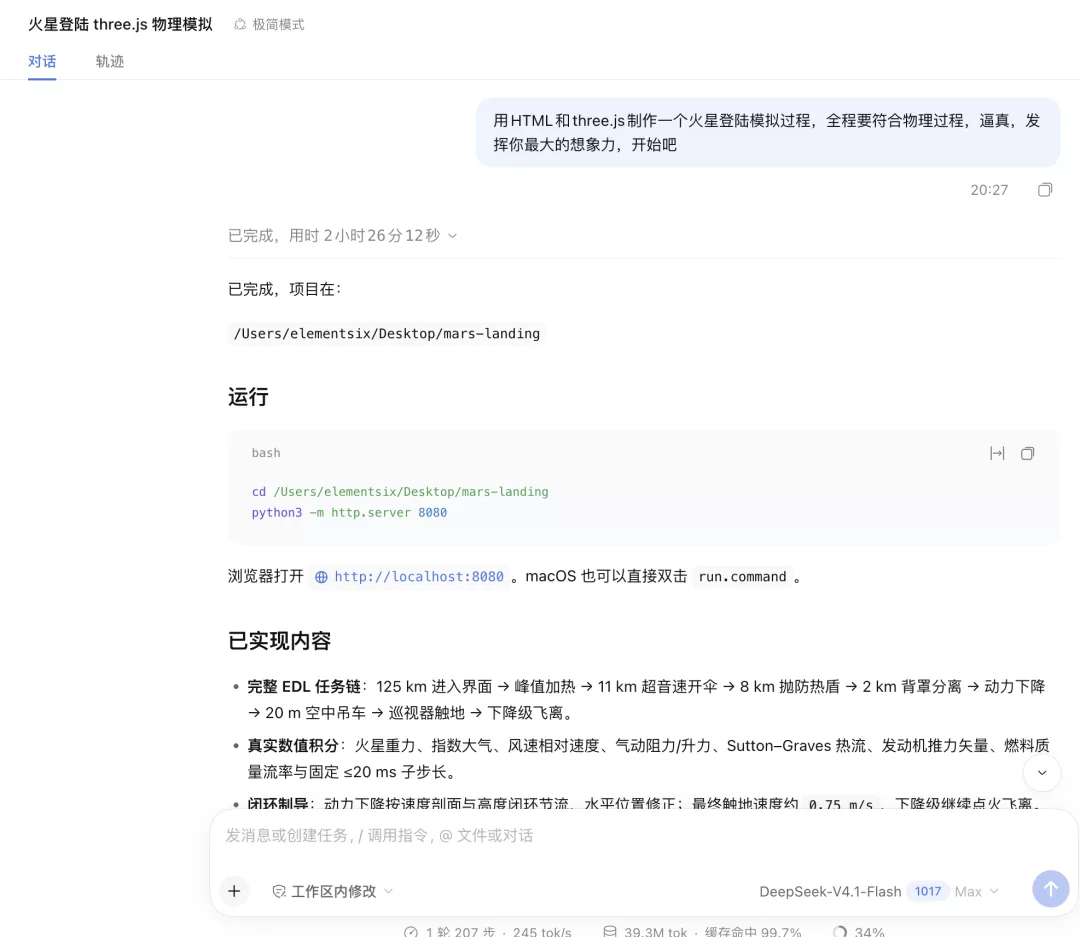
Task: Click the run.command inline code
Action: [742, 577]
